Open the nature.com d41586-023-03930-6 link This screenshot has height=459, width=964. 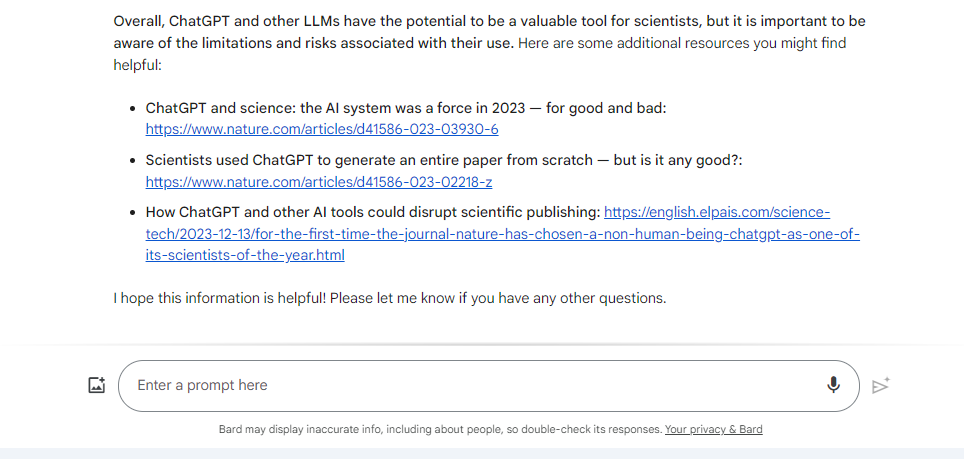(322, 130)
